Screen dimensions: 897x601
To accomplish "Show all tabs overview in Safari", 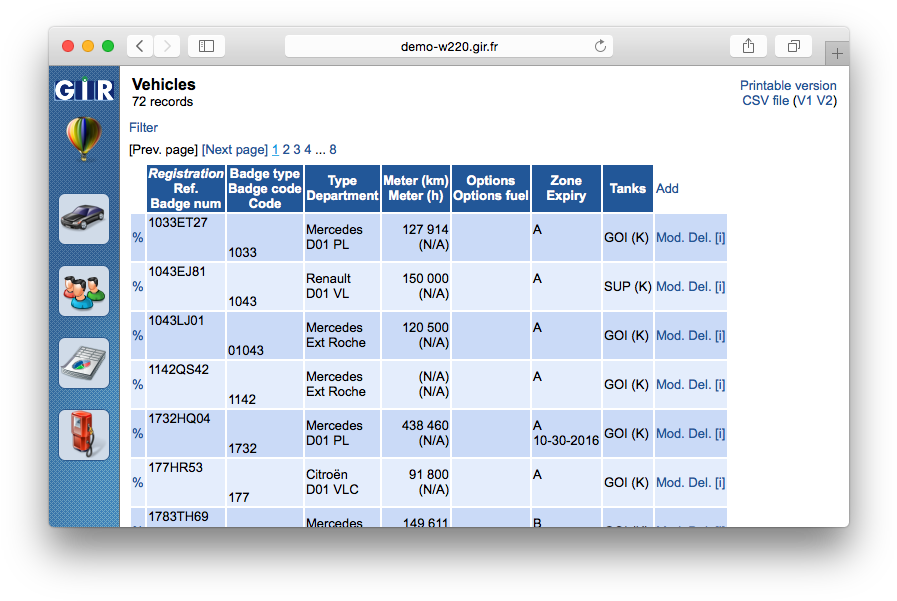I will 793,46.
